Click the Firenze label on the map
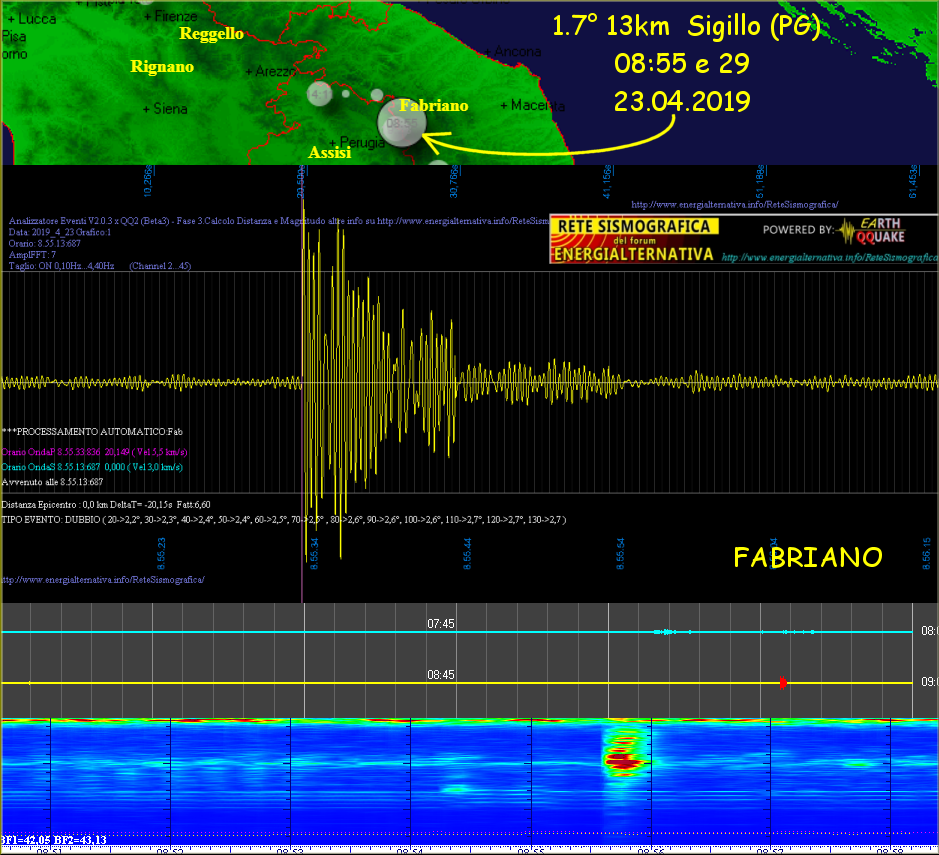 (171, 16)
